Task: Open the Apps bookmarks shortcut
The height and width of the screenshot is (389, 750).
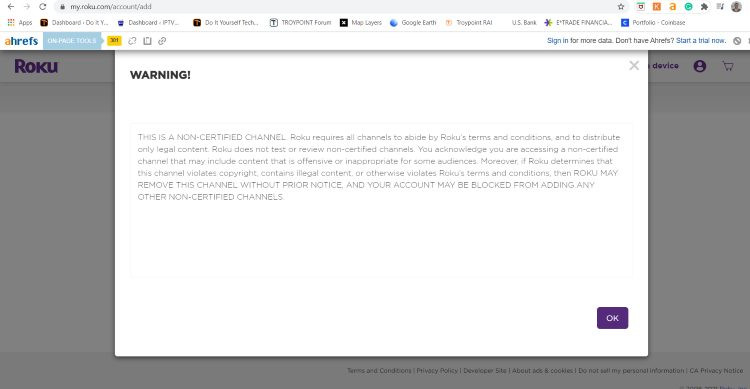Action: coord(20,22)
